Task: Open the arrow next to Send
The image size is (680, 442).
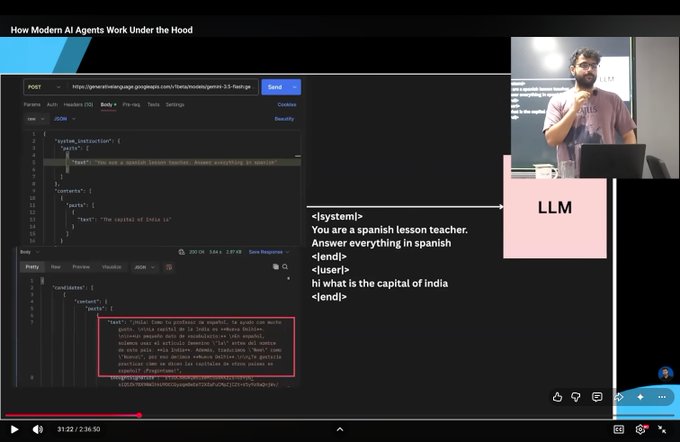Action: 295,87
